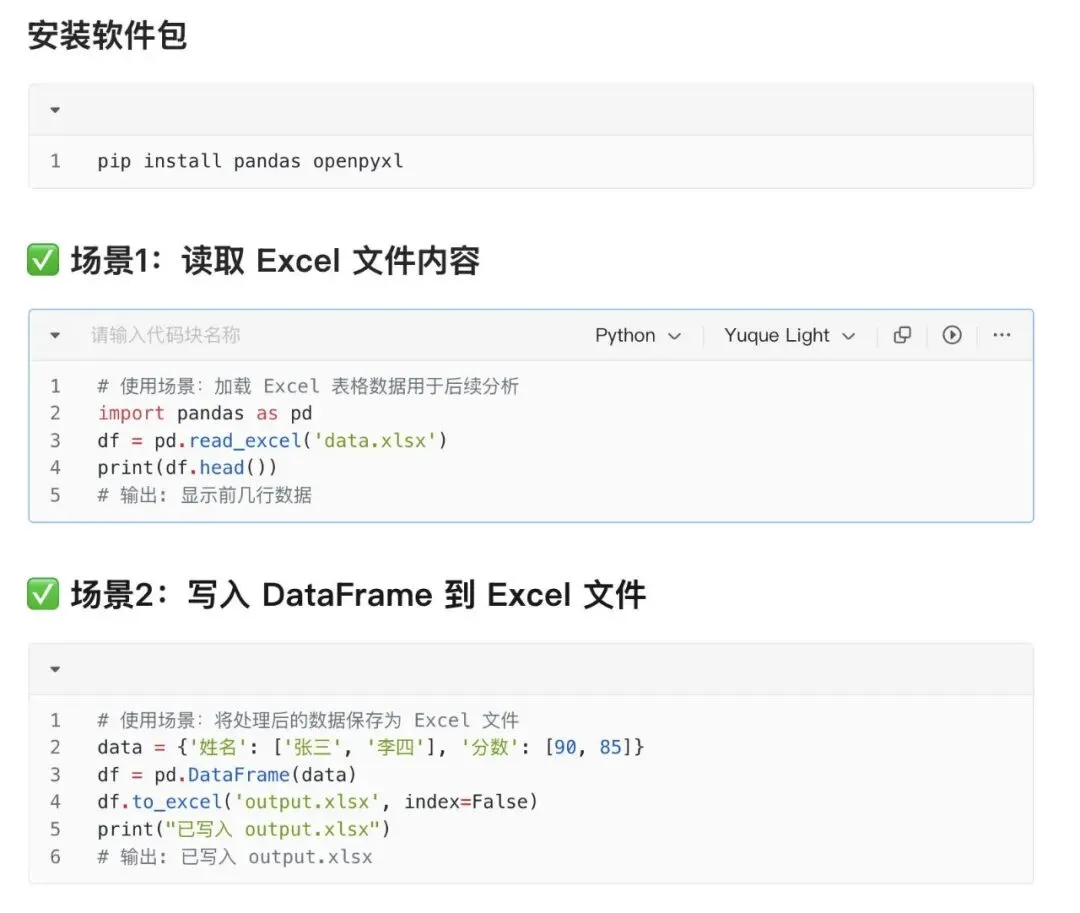
Task: Open the three-dot more options menu
Action: click(1001, 335)
